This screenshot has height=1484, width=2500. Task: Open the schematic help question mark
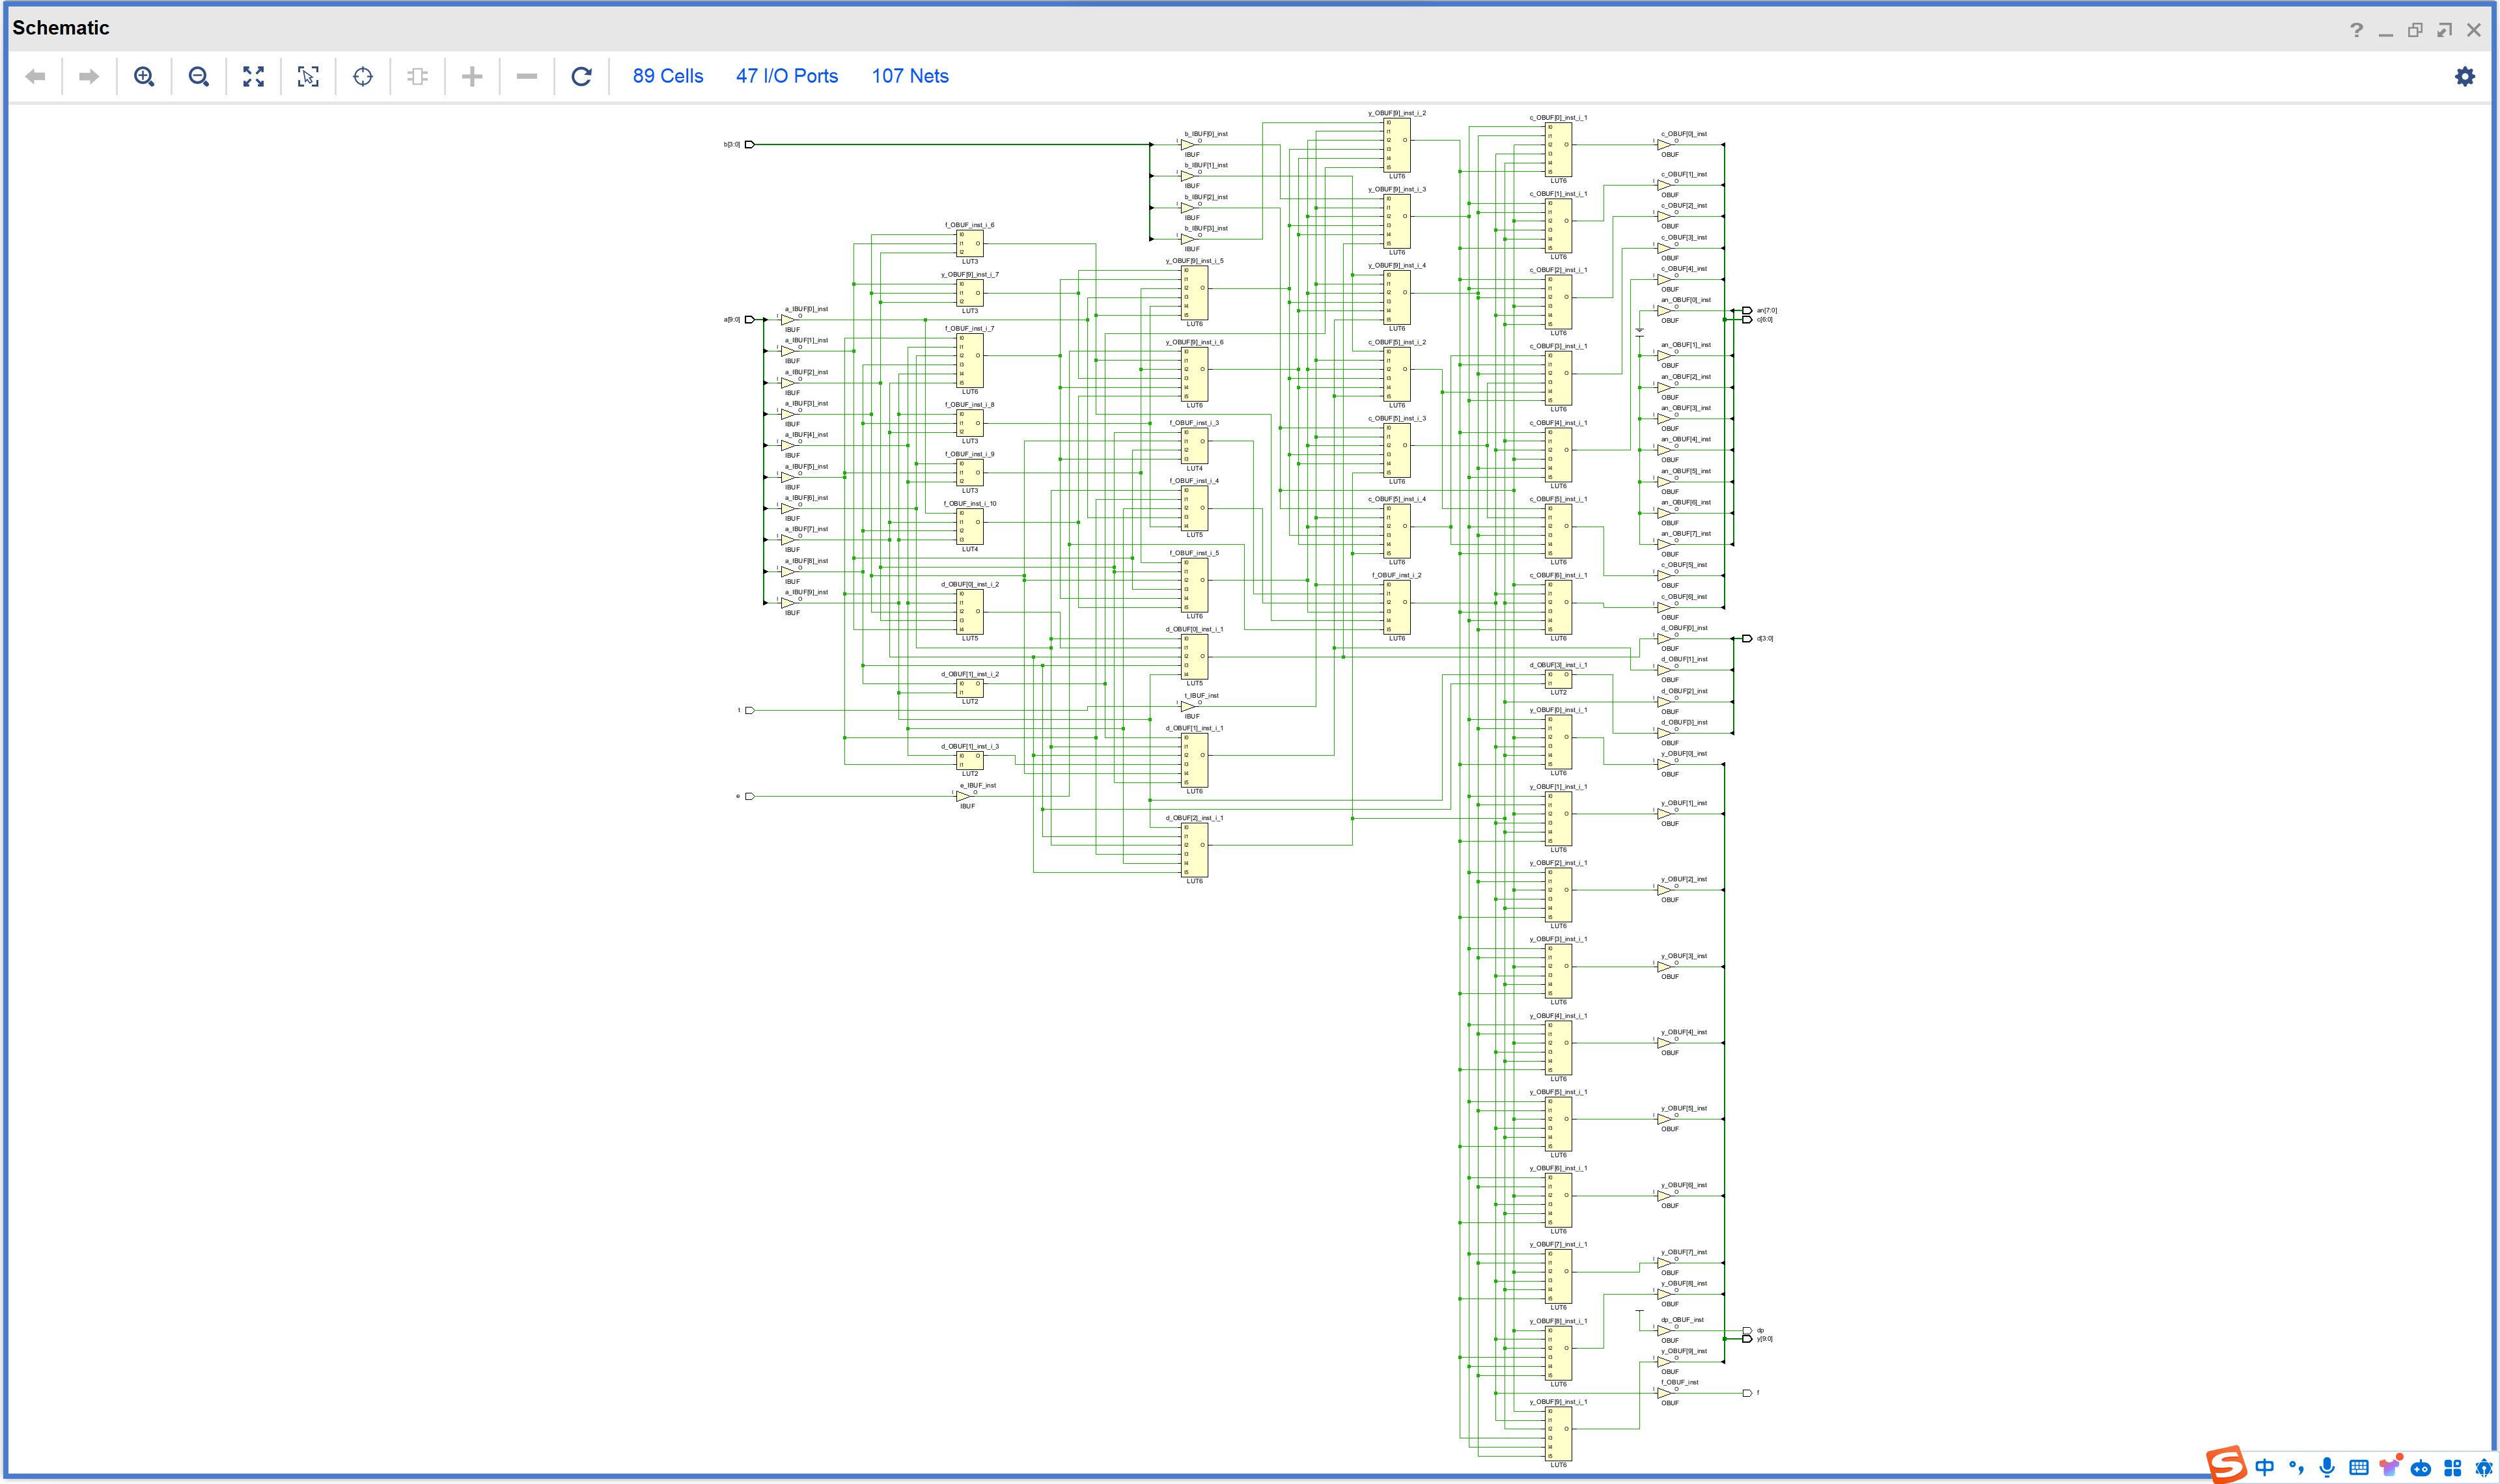2357,30
